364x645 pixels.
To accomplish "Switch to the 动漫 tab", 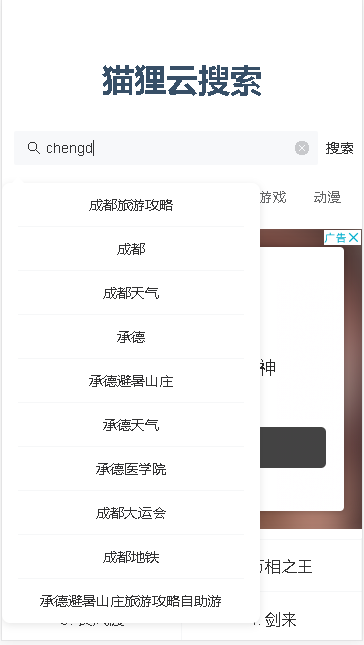I will pyautogui.click(x=327, y=197).
